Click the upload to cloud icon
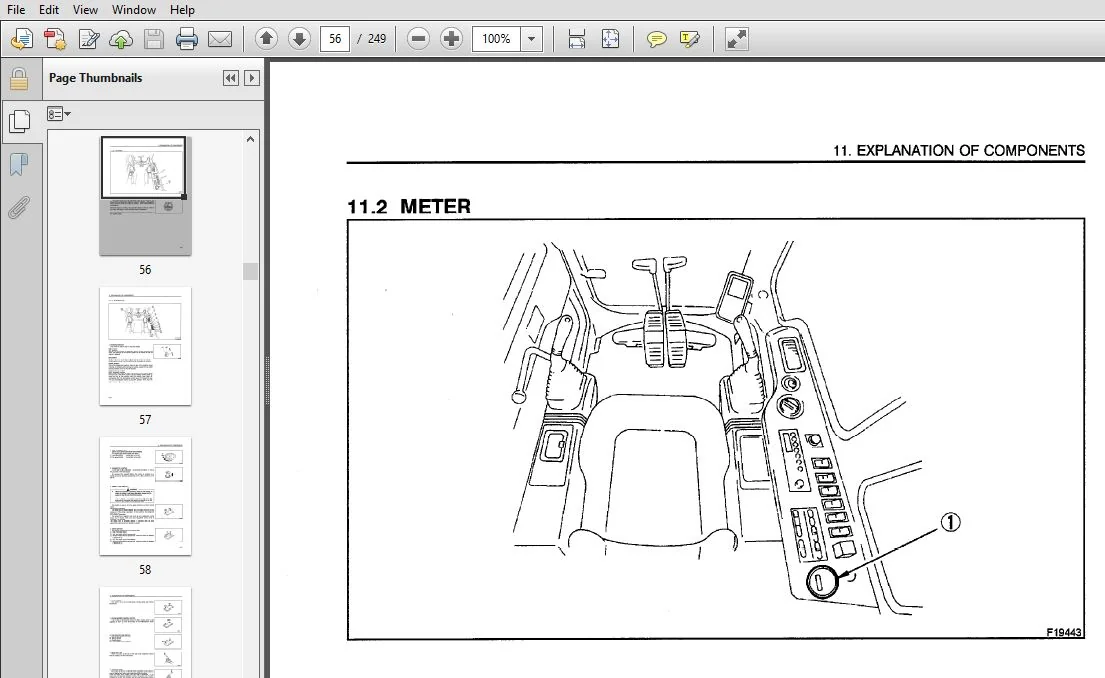 (x=121, y=39)
